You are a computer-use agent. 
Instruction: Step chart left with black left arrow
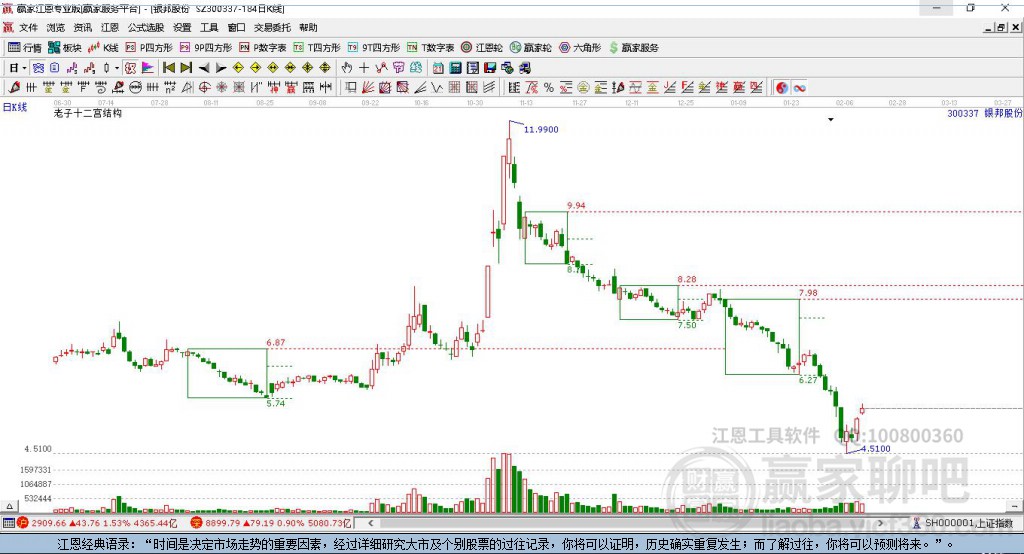point(204,68)
